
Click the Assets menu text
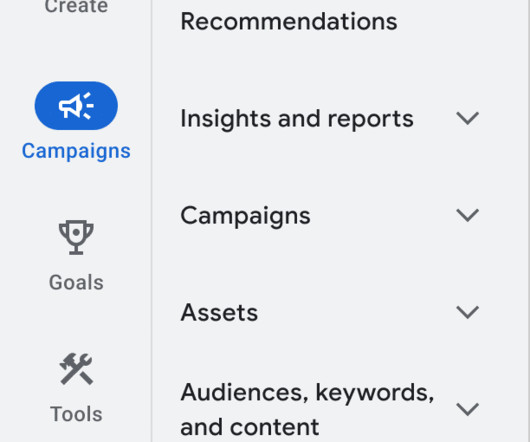point(219,313)
